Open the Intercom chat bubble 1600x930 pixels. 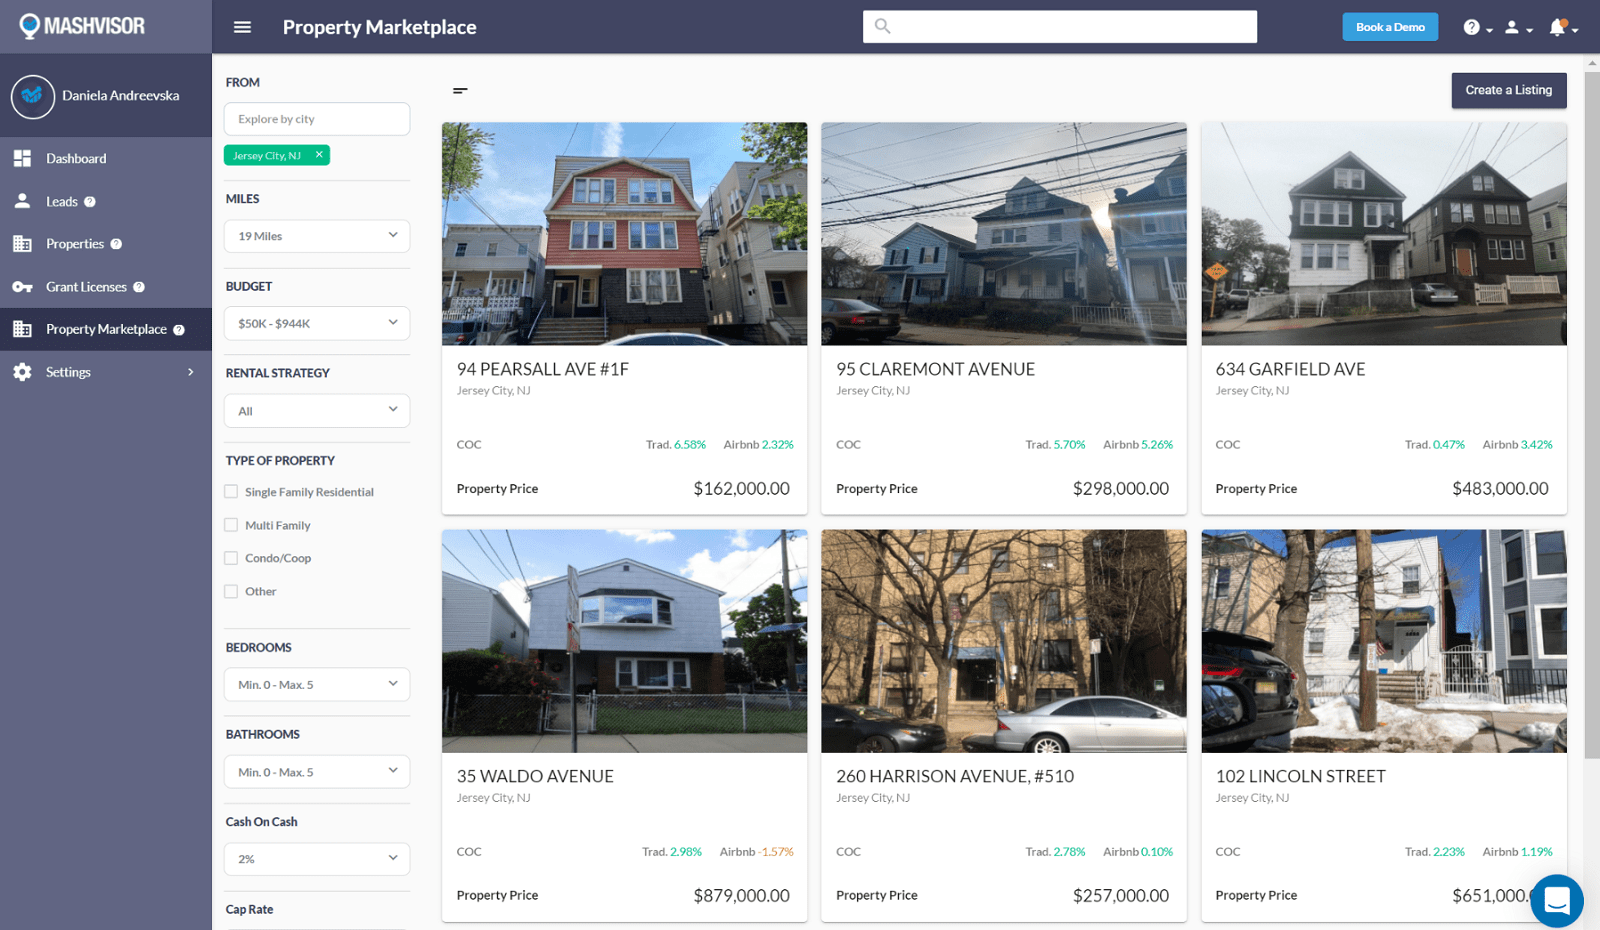click(x=1556, y=901)
